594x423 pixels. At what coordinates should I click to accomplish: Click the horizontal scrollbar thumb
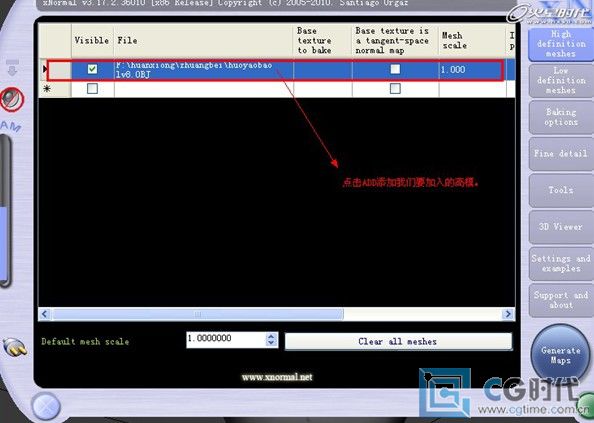coord(198,314)
